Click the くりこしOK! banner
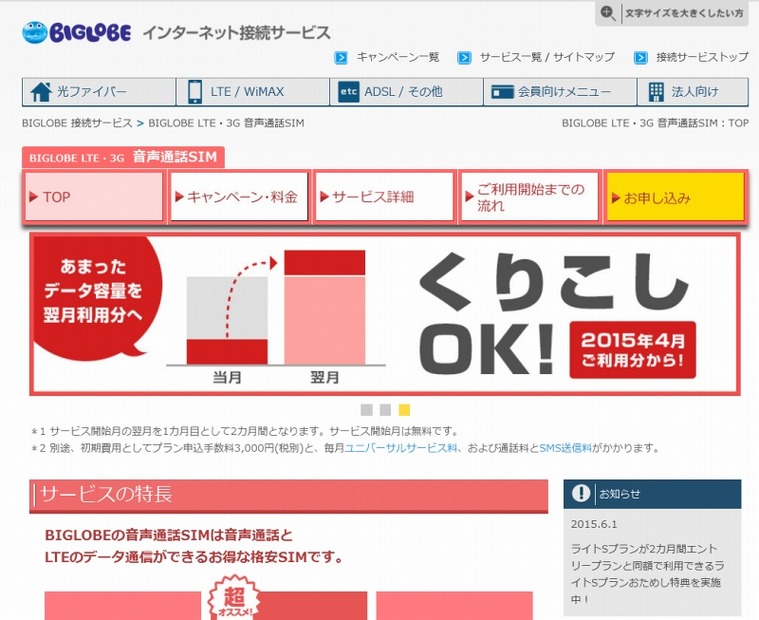This screenshot has width=759, height=620. [x=385, y=314]
